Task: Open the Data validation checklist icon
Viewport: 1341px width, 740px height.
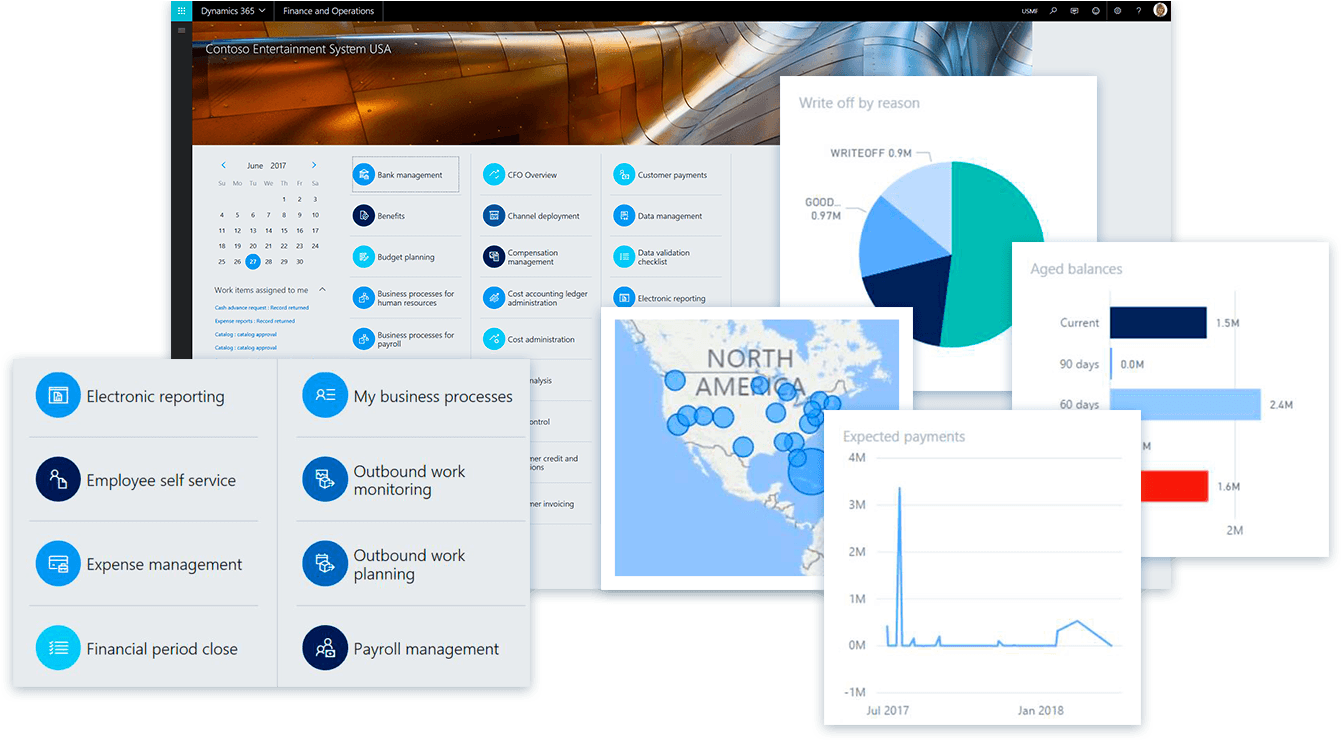Action: pyautogui.click(x=624, y=257)
